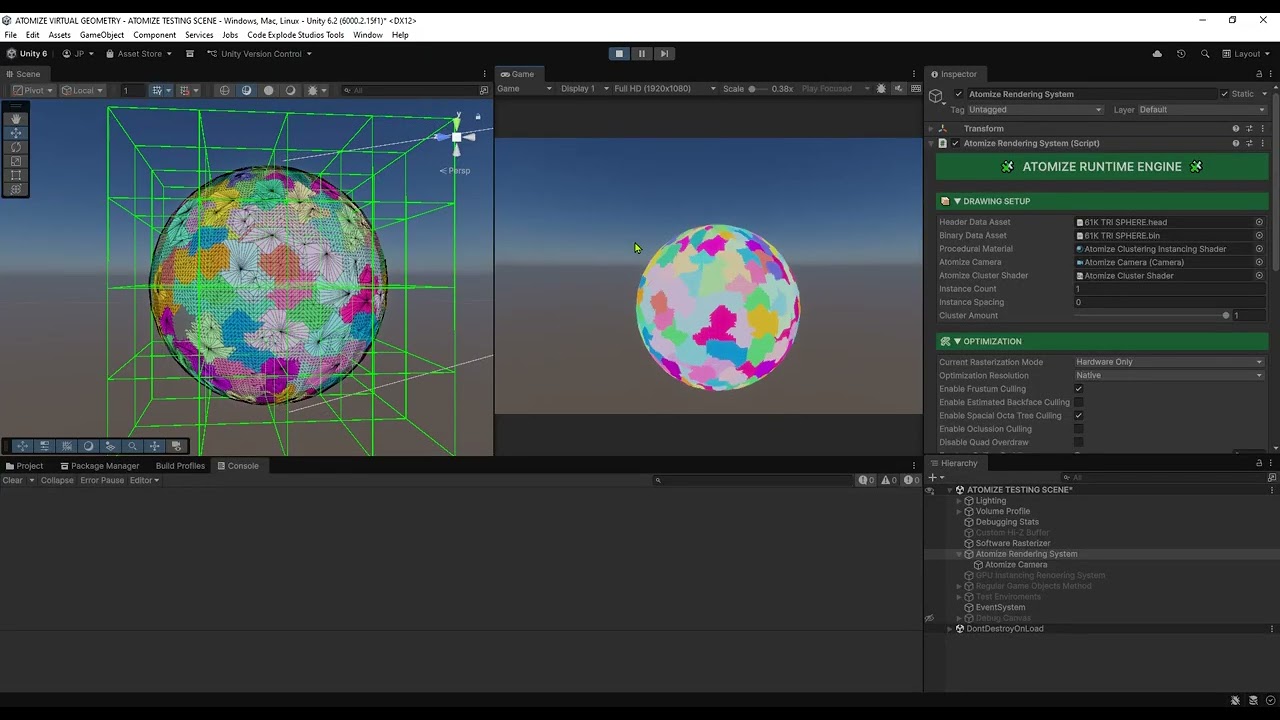Open the Component menu

coord(155,35)
